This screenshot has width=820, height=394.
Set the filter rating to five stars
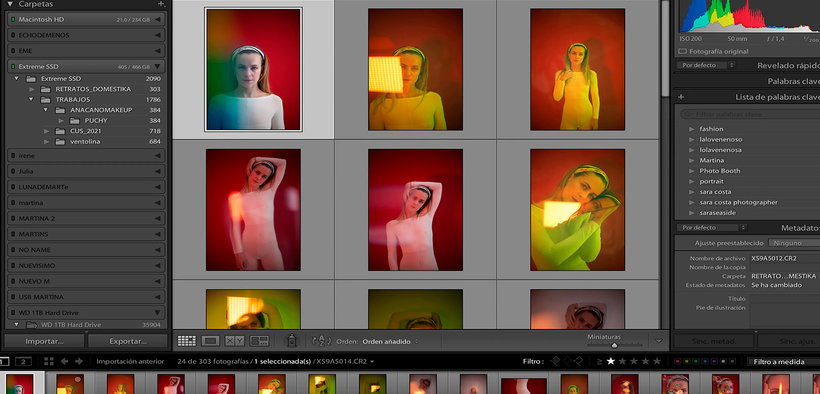(x=657, y=361)
